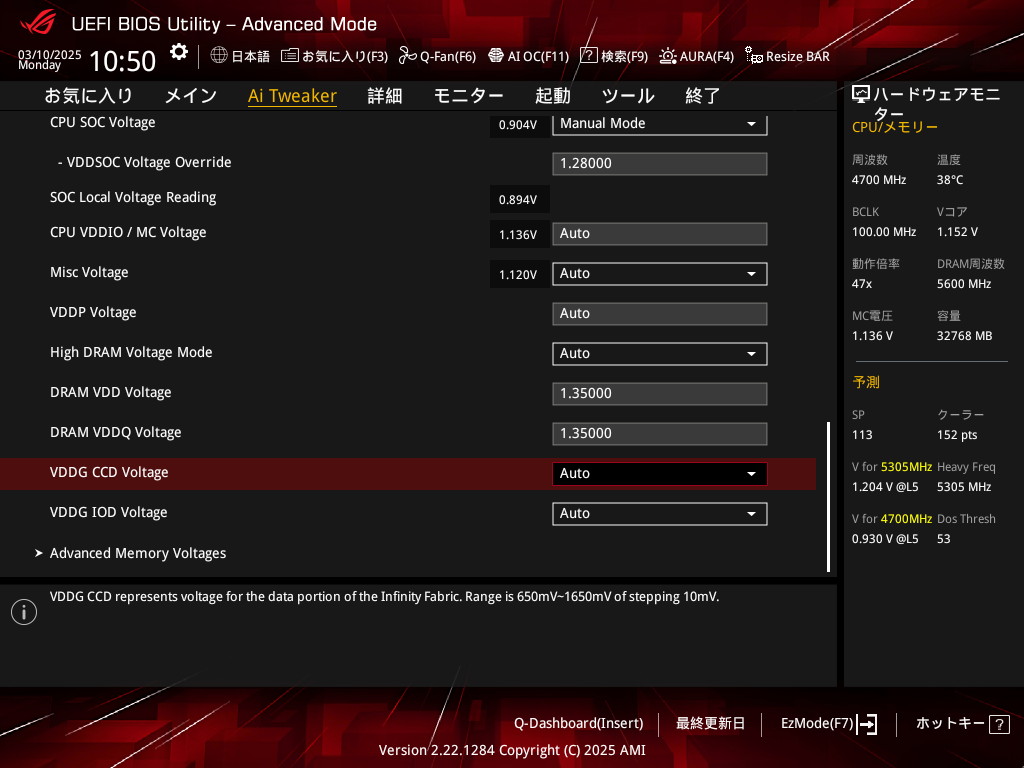Image resolution: width=1024 pixels, height=768 pixels.
Task: Click DRAM VDD Voltage field
Action: (x=660, y=394)
